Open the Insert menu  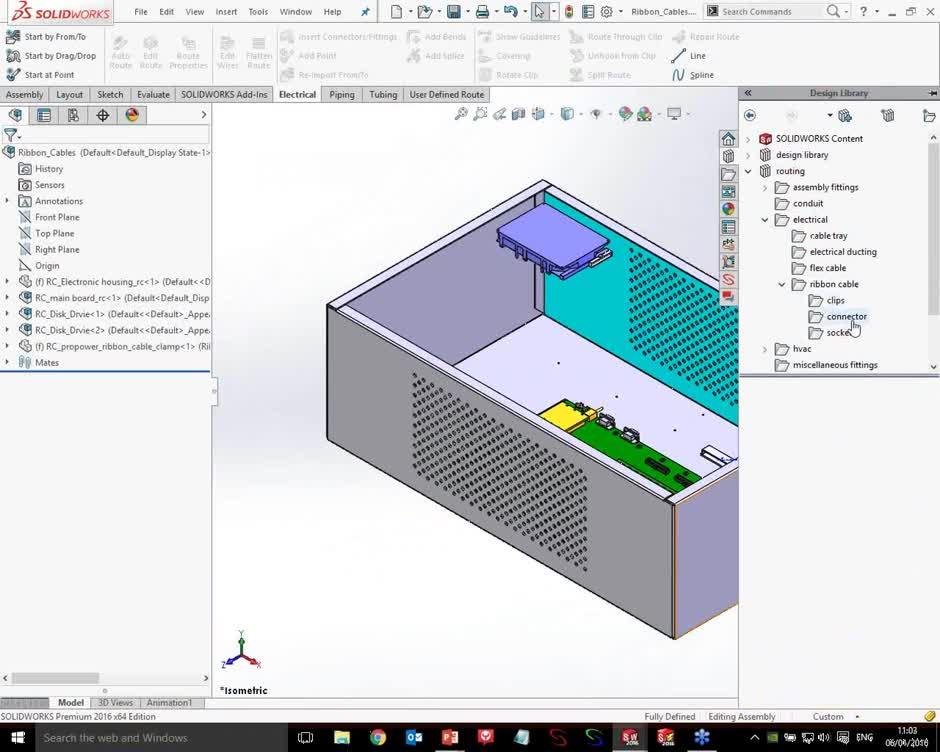[x=226, y=12]
